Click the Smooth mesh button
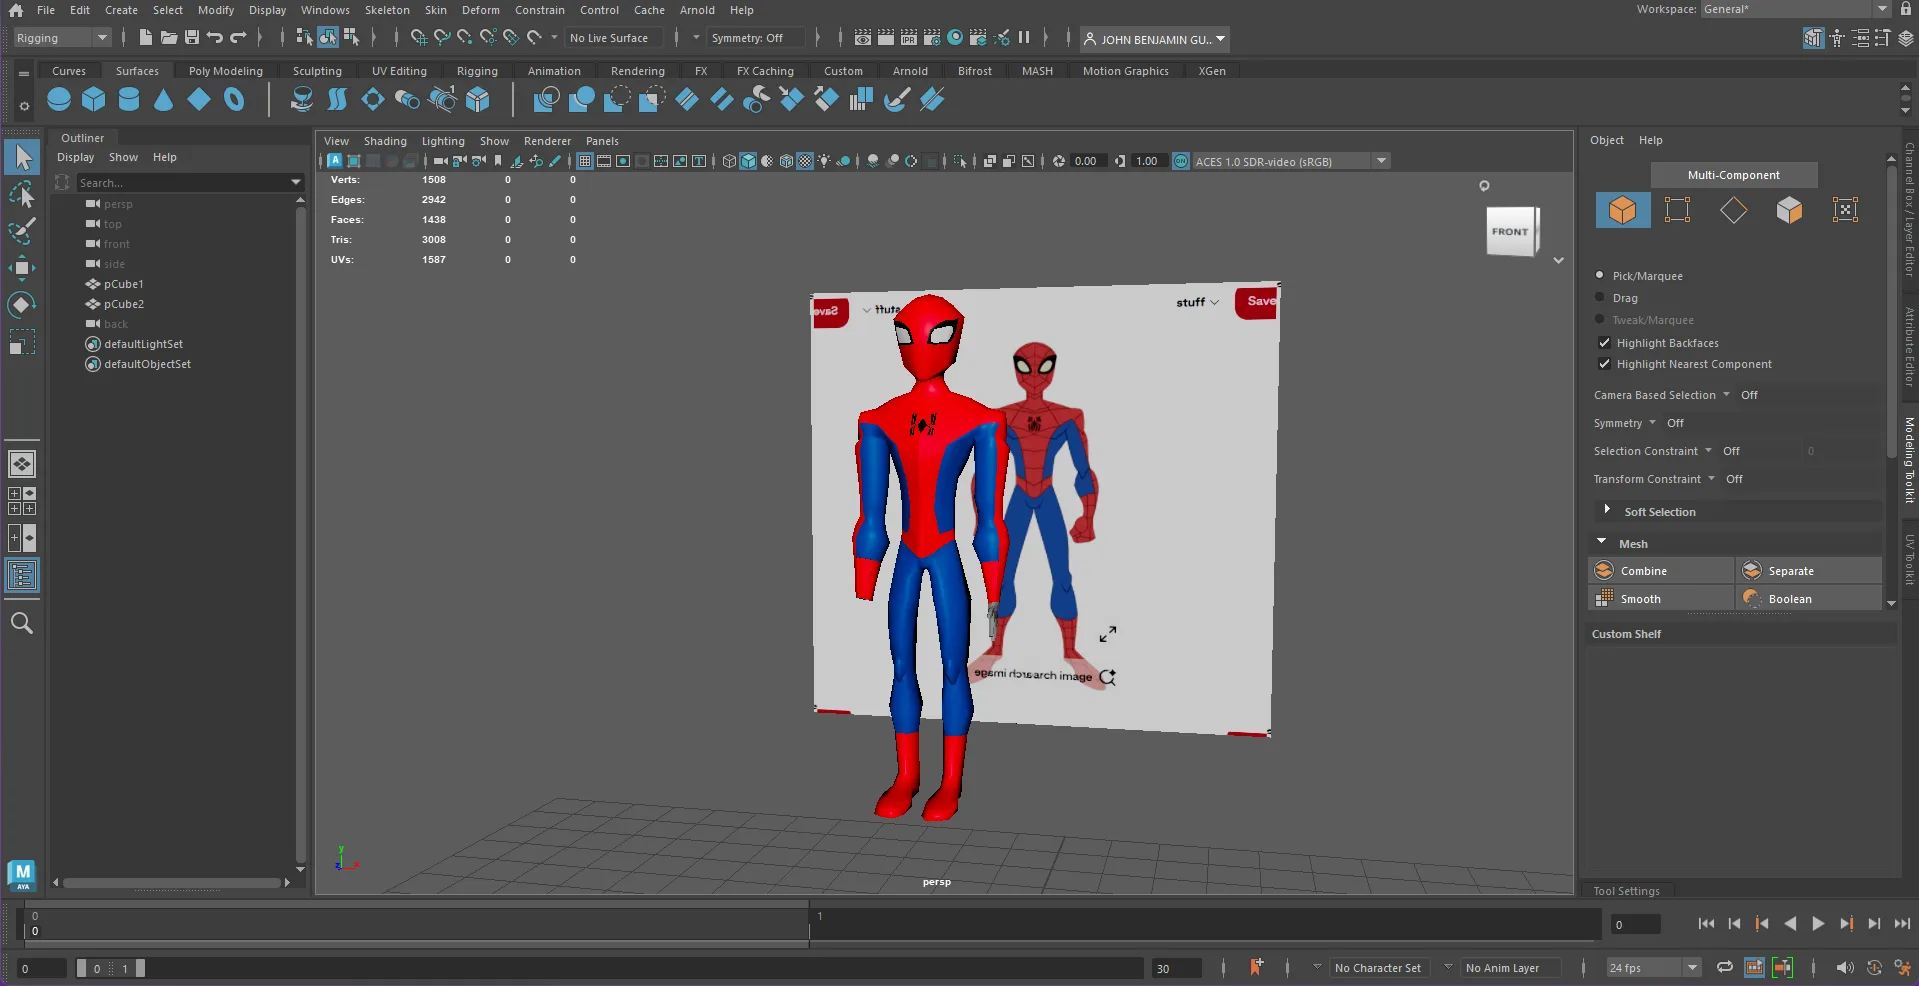Viewport: 1919px width, 986px height. tap(1661, 598)
